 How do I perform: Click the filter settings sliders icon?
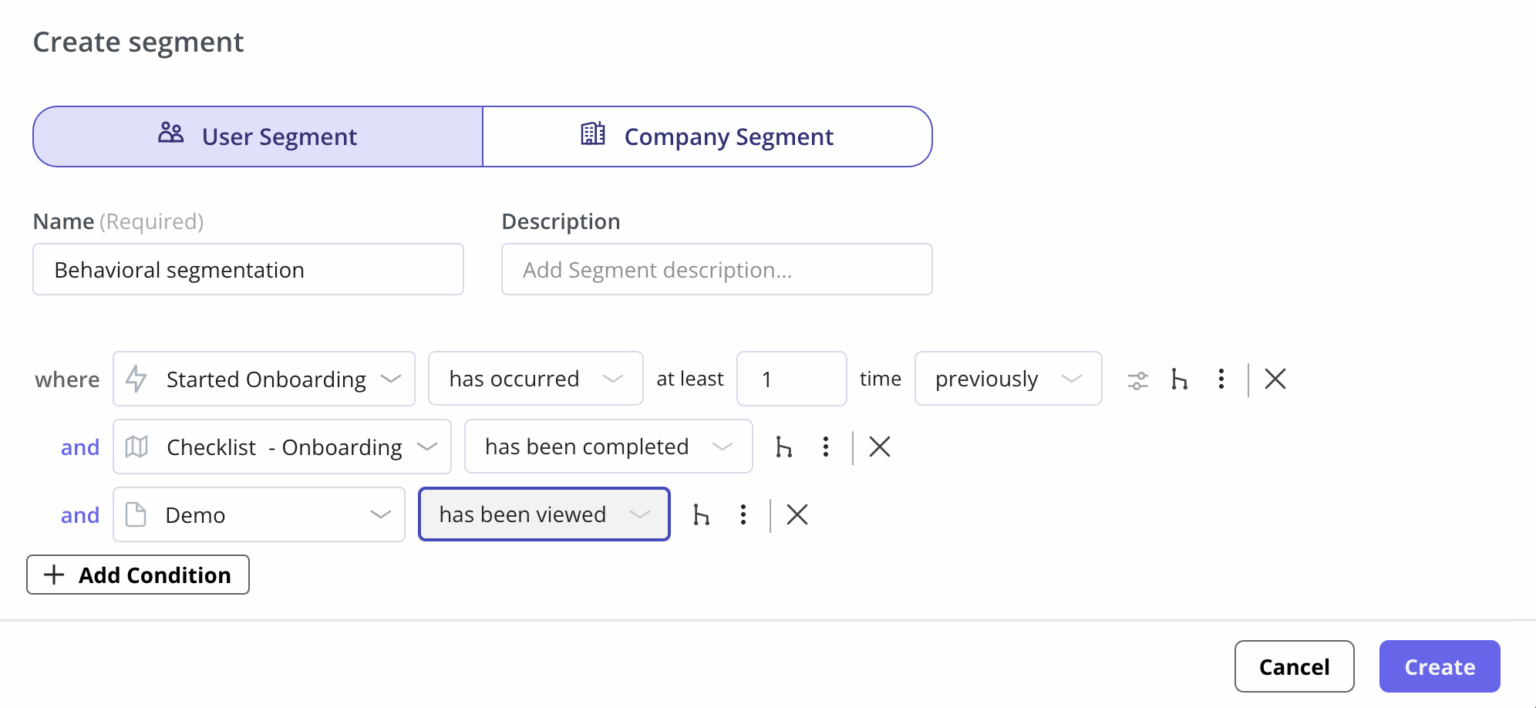1138,380
